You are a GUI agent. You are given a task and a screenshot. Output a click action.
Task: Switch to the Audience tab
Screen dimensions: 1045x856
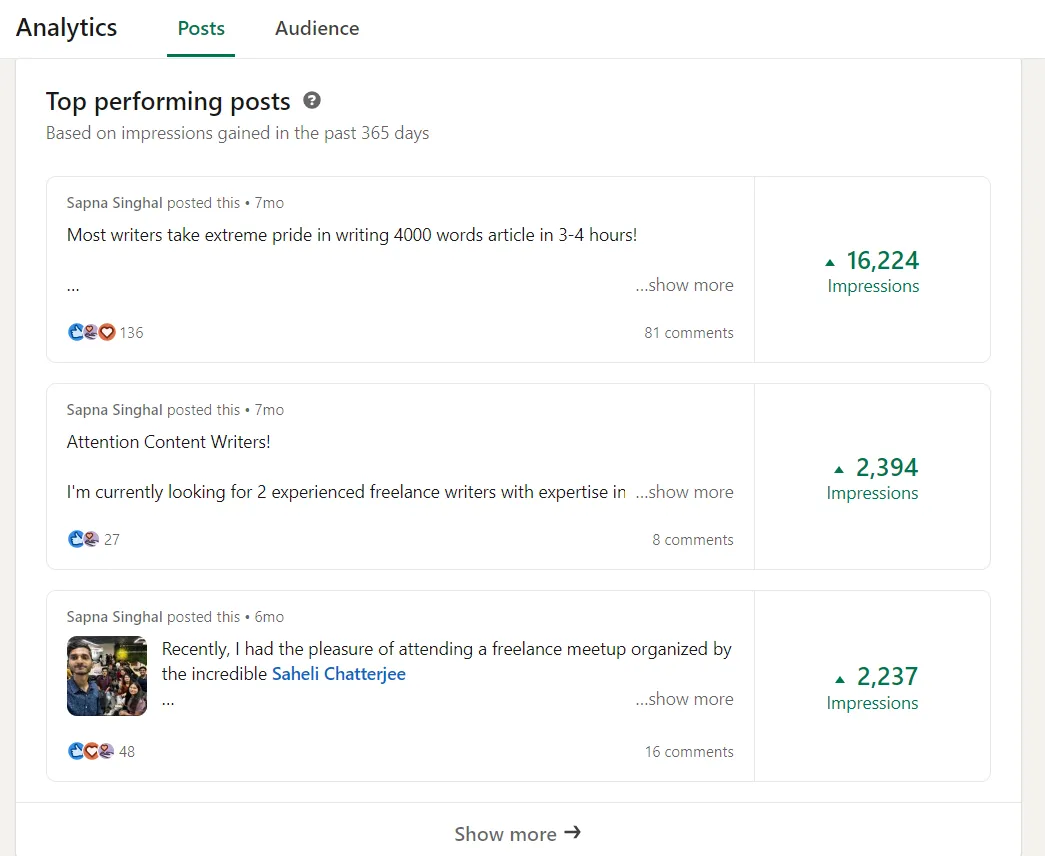click(x=317, y=29)
